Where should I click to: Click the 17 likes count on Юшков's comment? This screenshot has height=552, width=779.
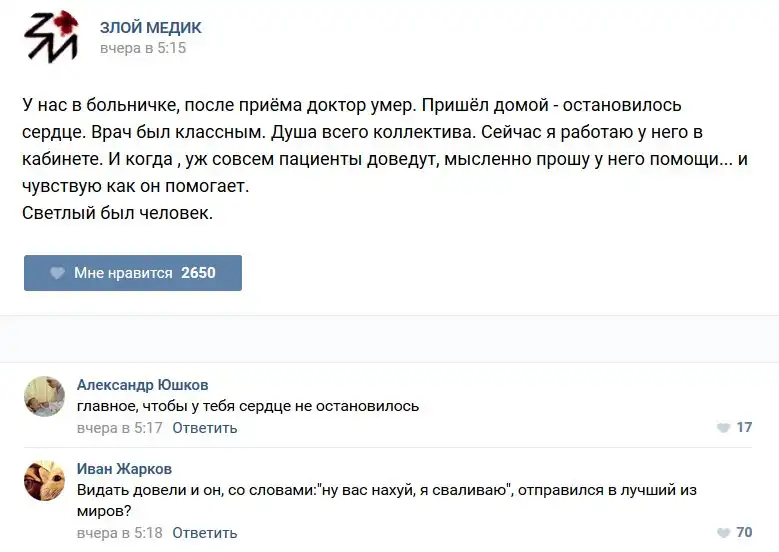744,428
